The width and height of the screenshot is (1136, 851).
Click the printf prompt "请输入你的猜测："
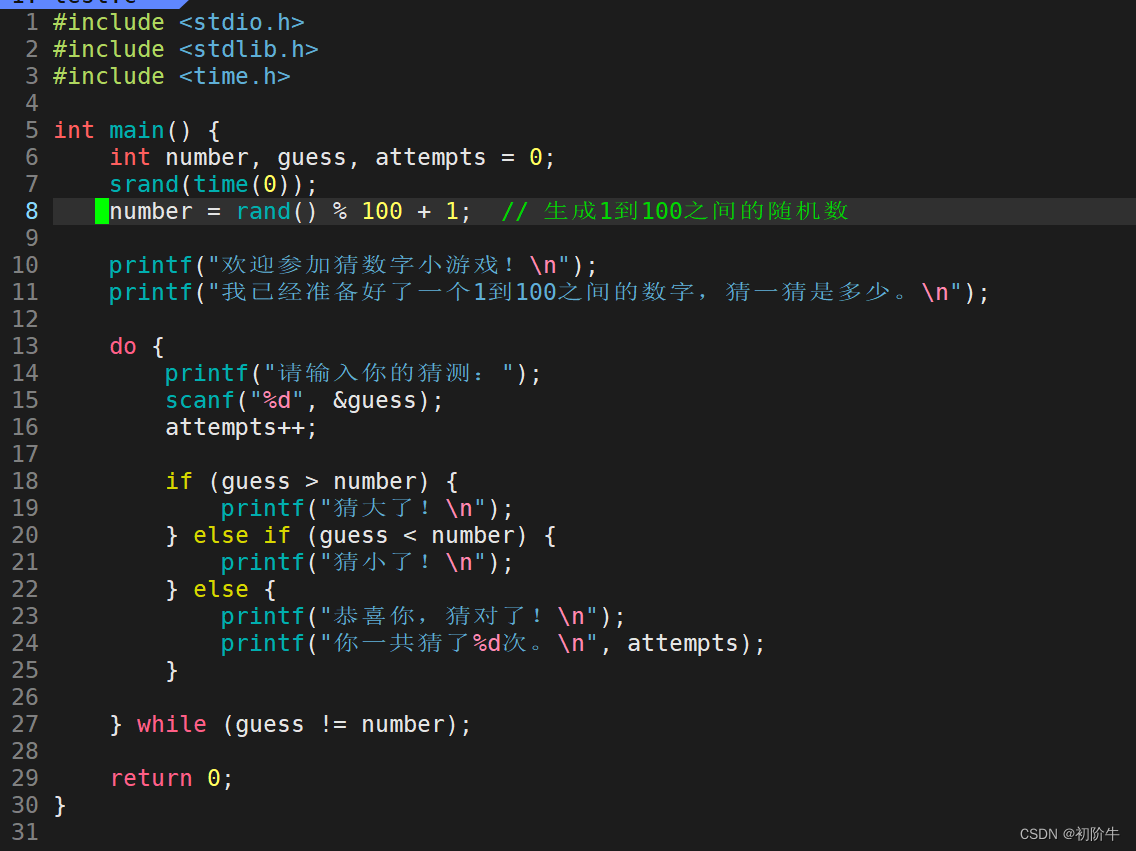[x=353, y=373]
